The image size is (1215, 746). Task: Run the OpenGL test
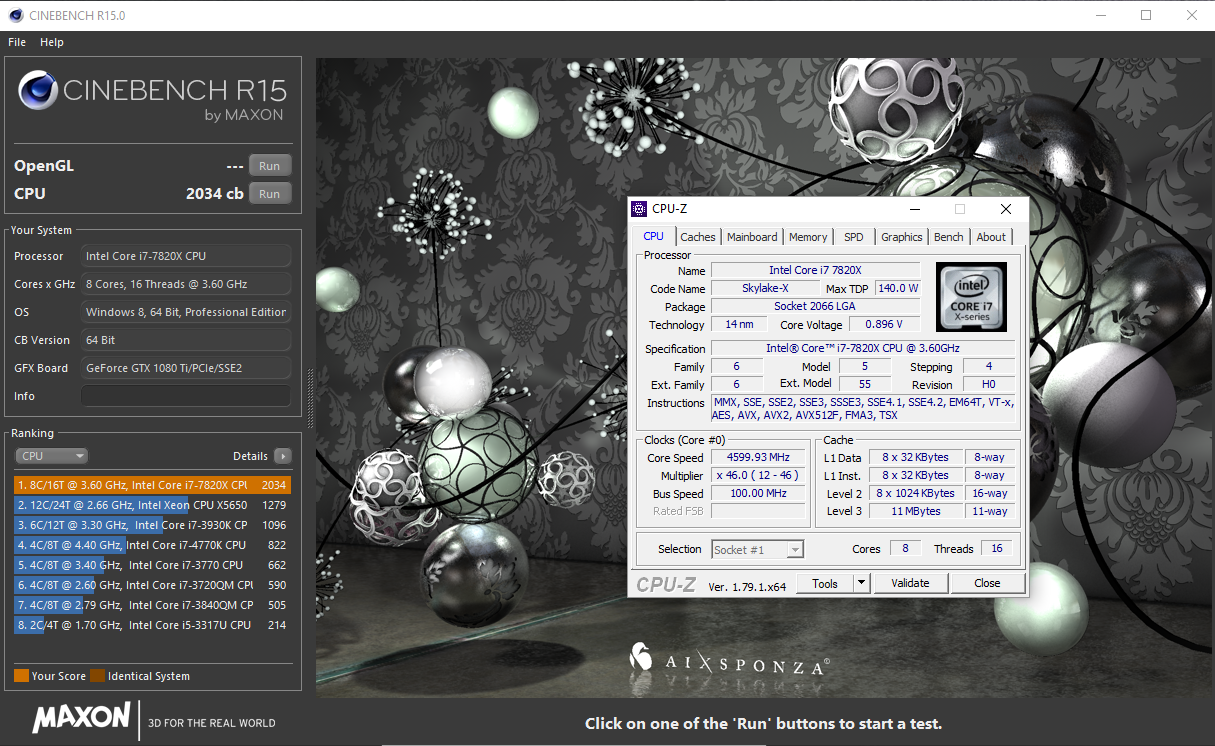(x=270, y=166)
